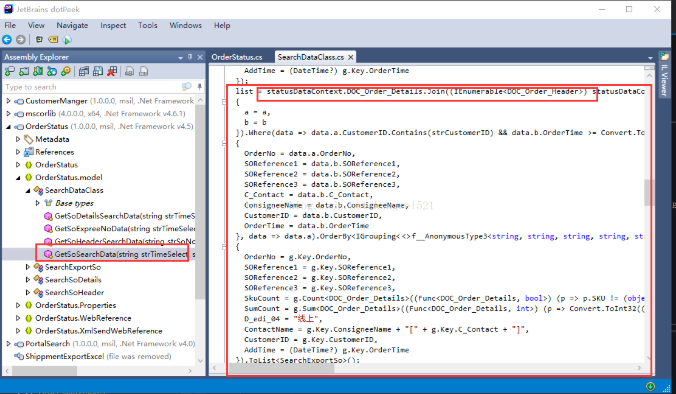Click the blue Navigate Back arrow

click(7, 40)
